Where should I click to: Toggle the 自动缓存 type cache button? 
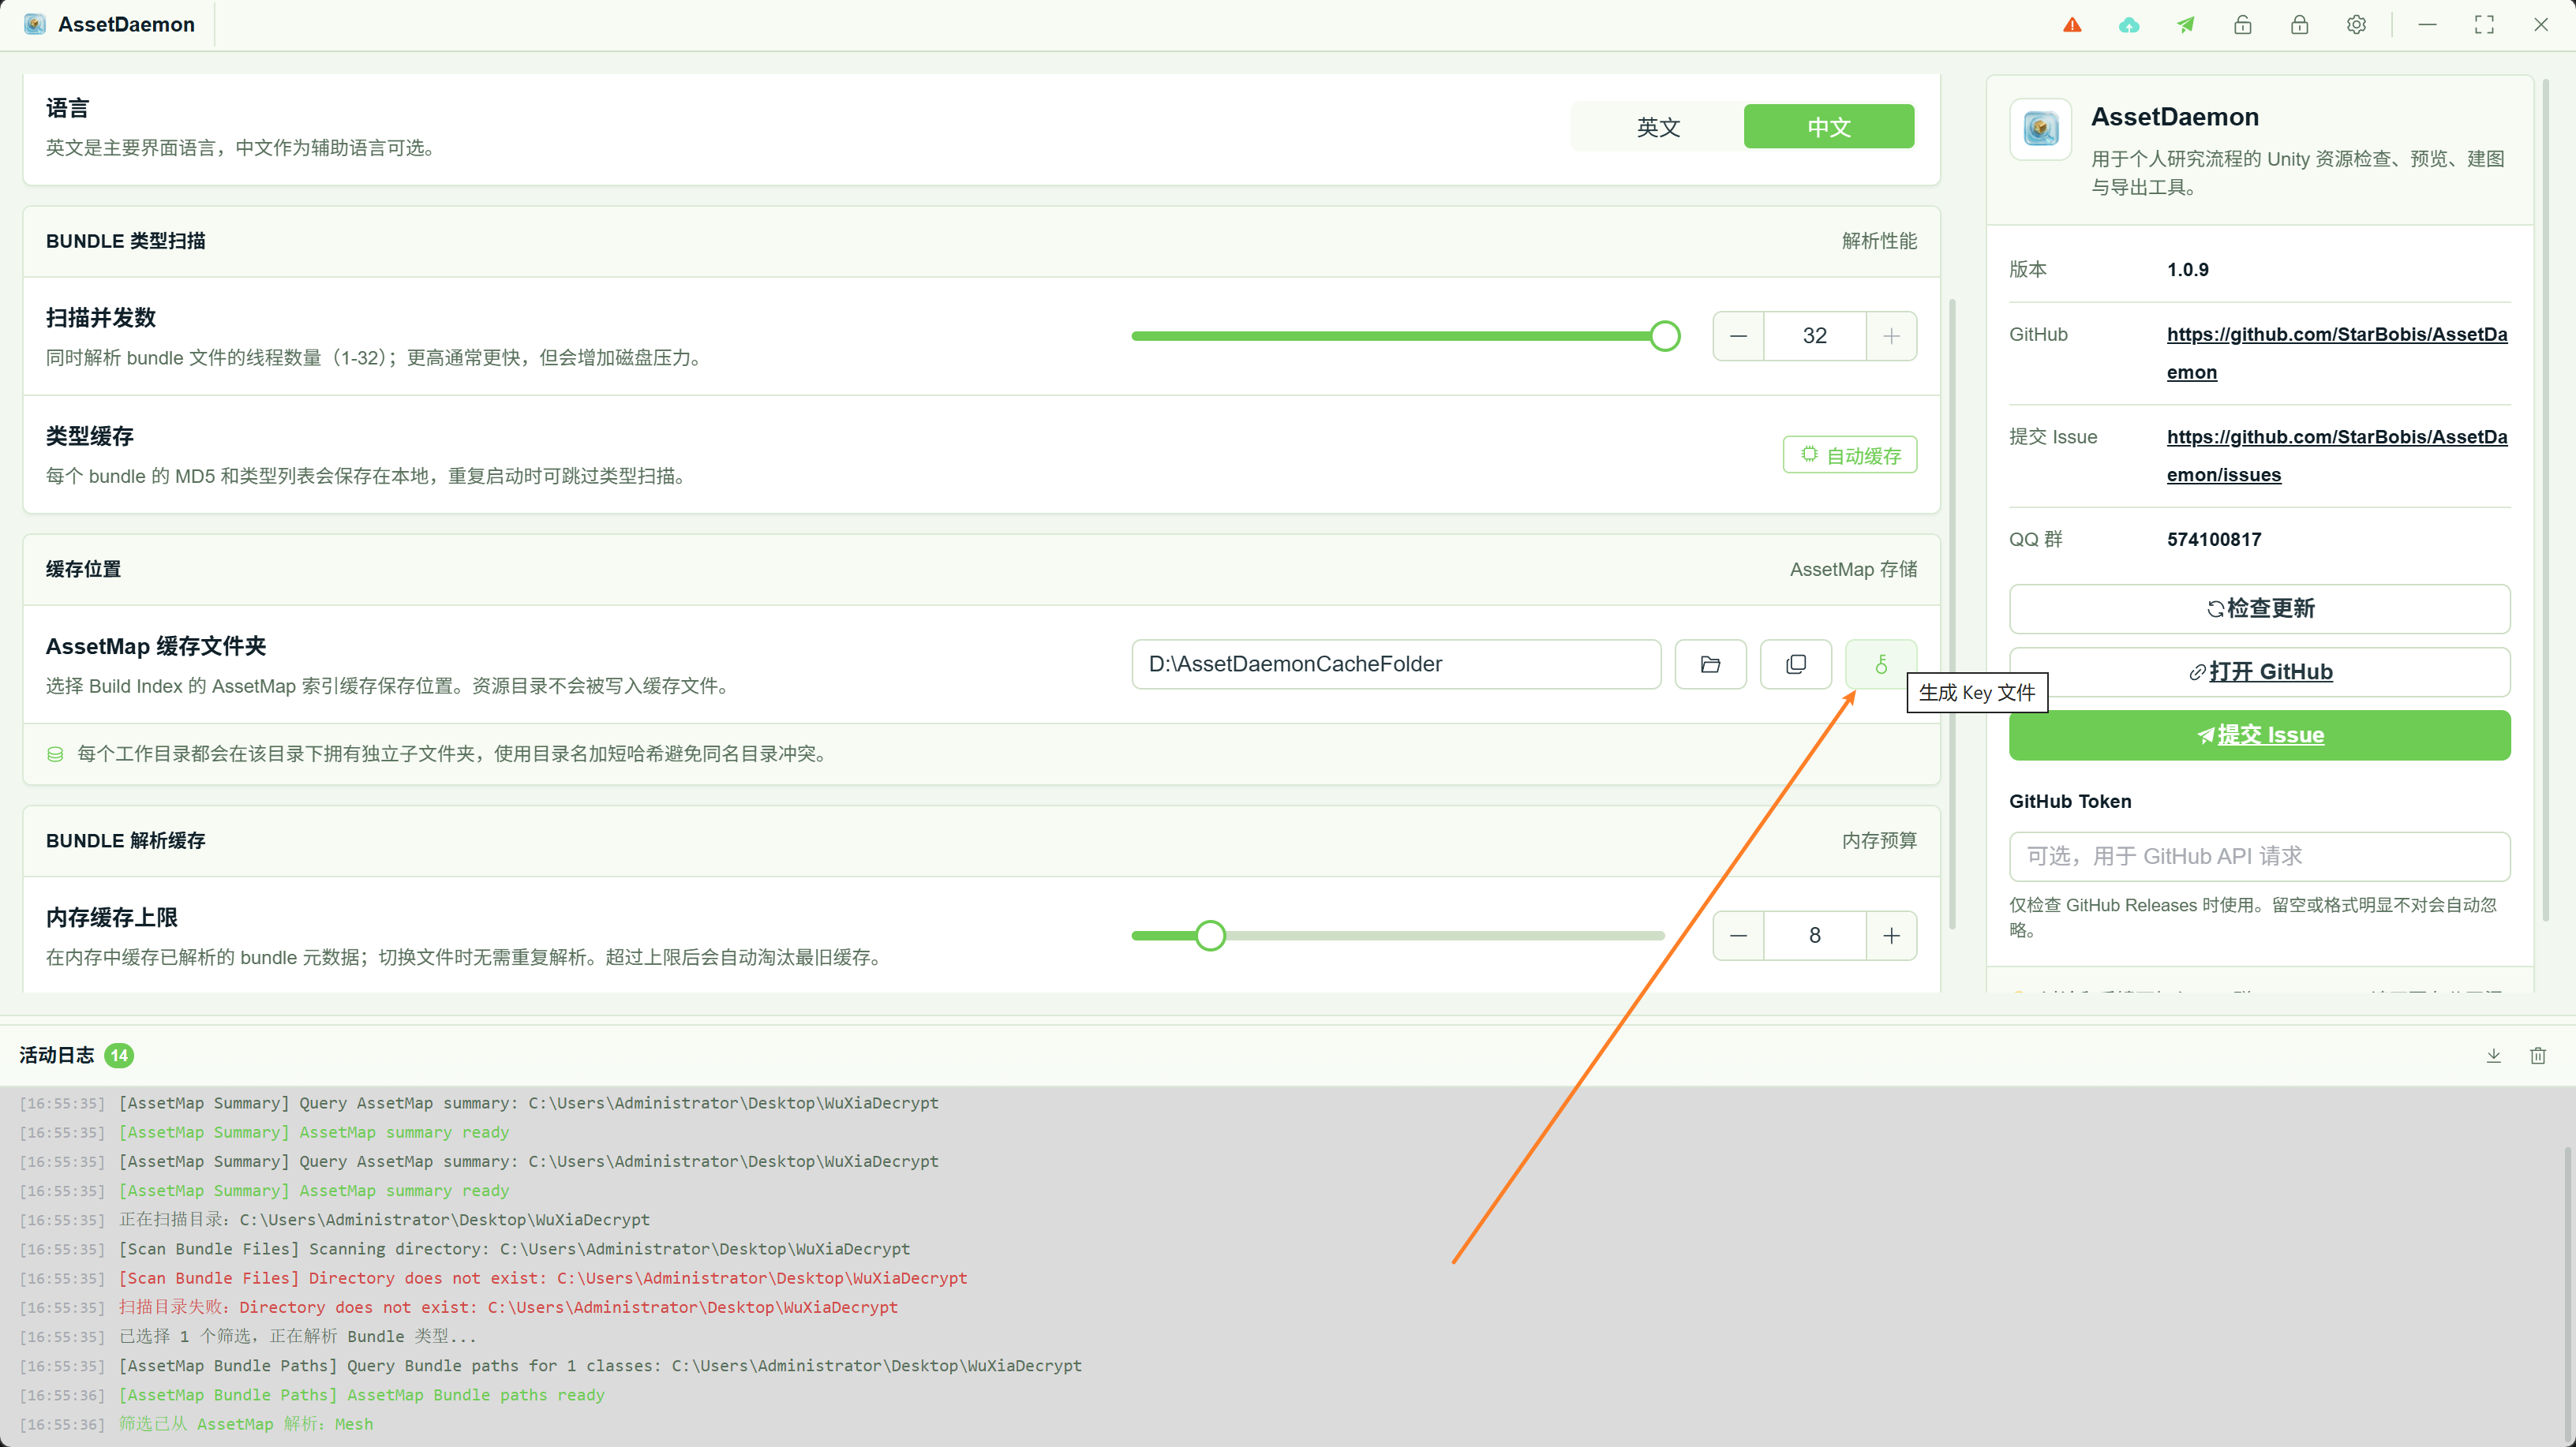1850,455
